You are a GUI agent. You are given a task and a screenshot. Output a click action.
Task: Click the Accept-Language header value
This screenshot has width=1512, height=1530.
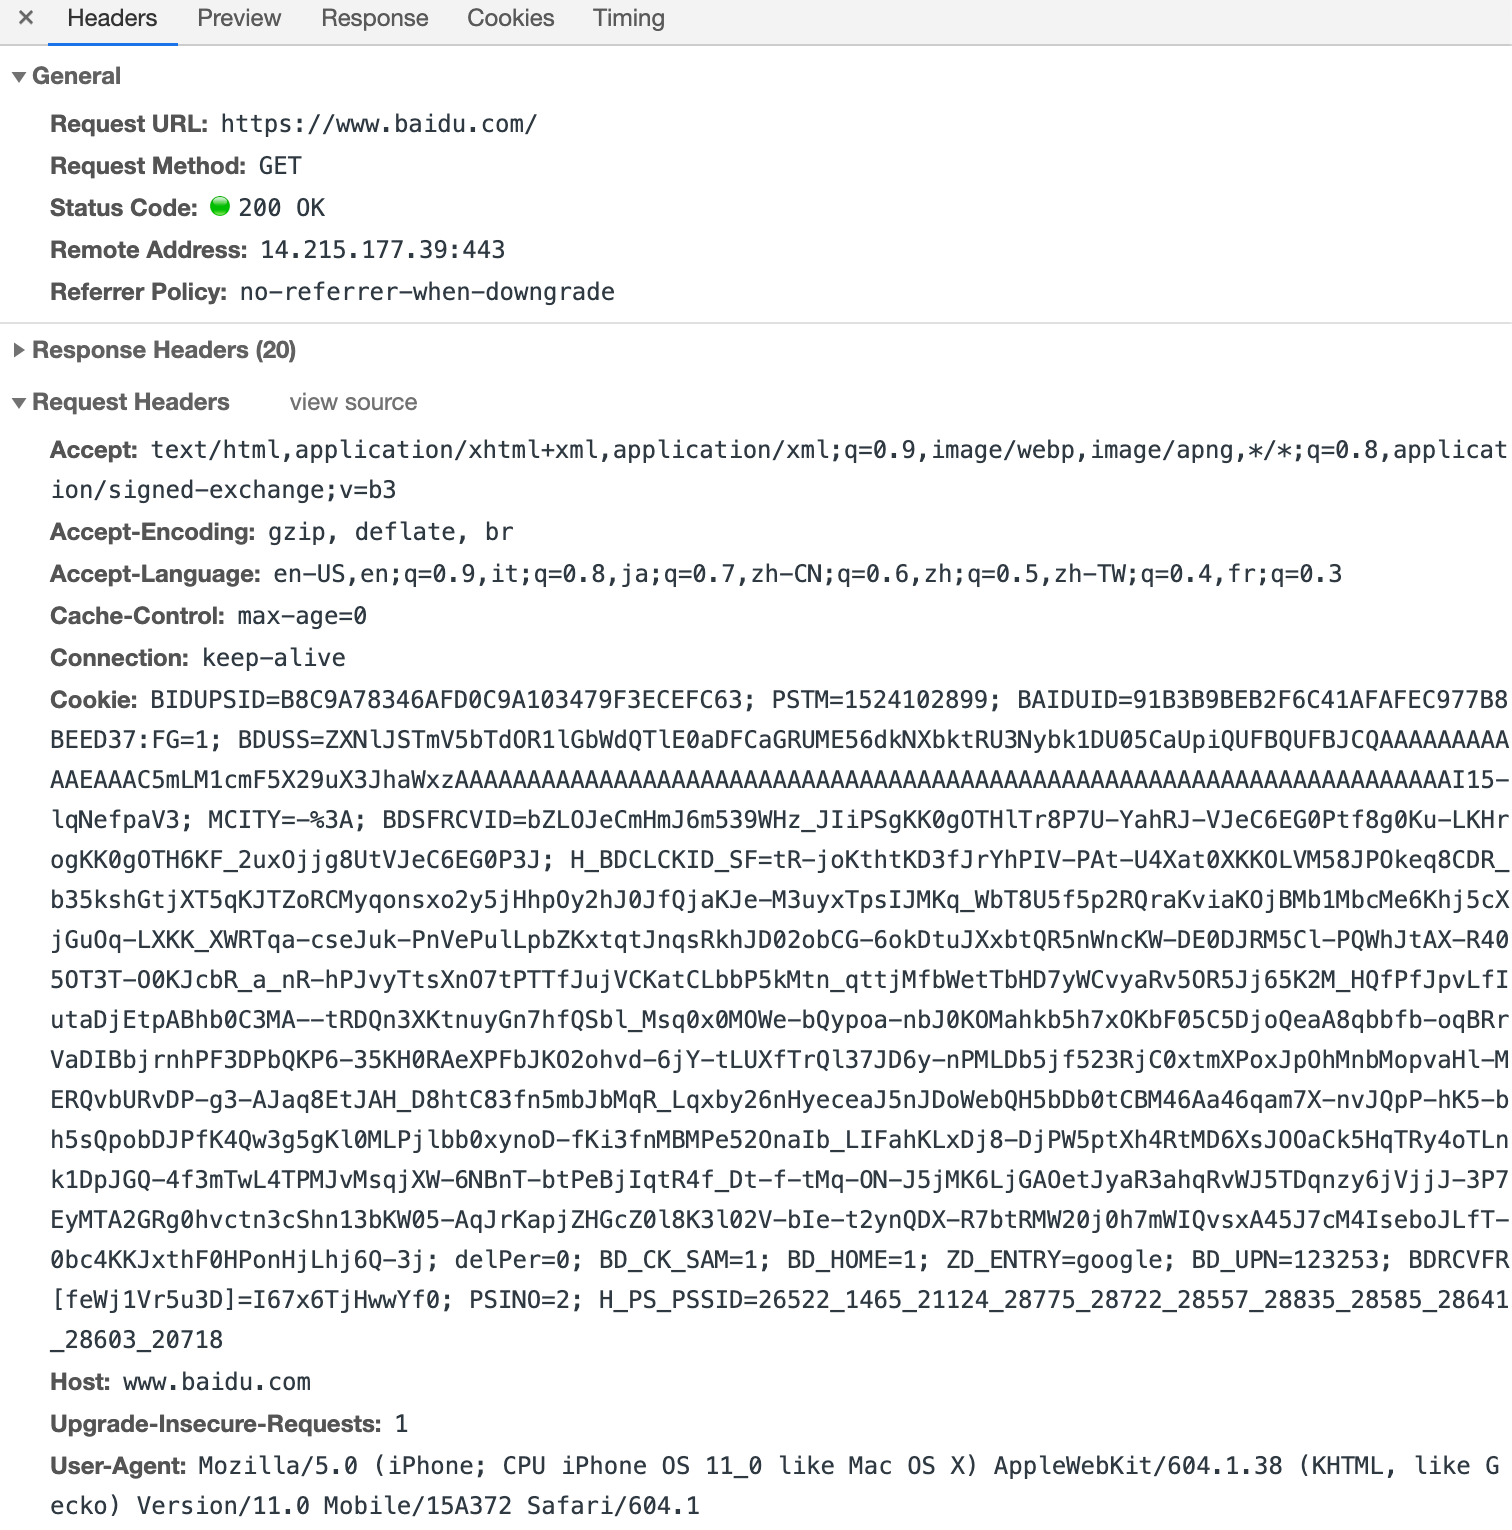[807, 574]
